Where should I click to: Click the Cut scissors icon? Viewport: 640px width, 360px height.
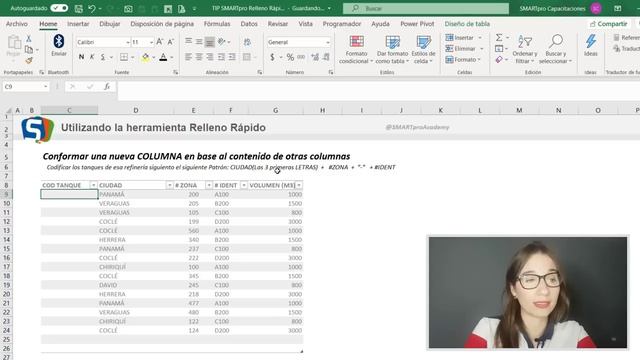(x=29, y=38)
